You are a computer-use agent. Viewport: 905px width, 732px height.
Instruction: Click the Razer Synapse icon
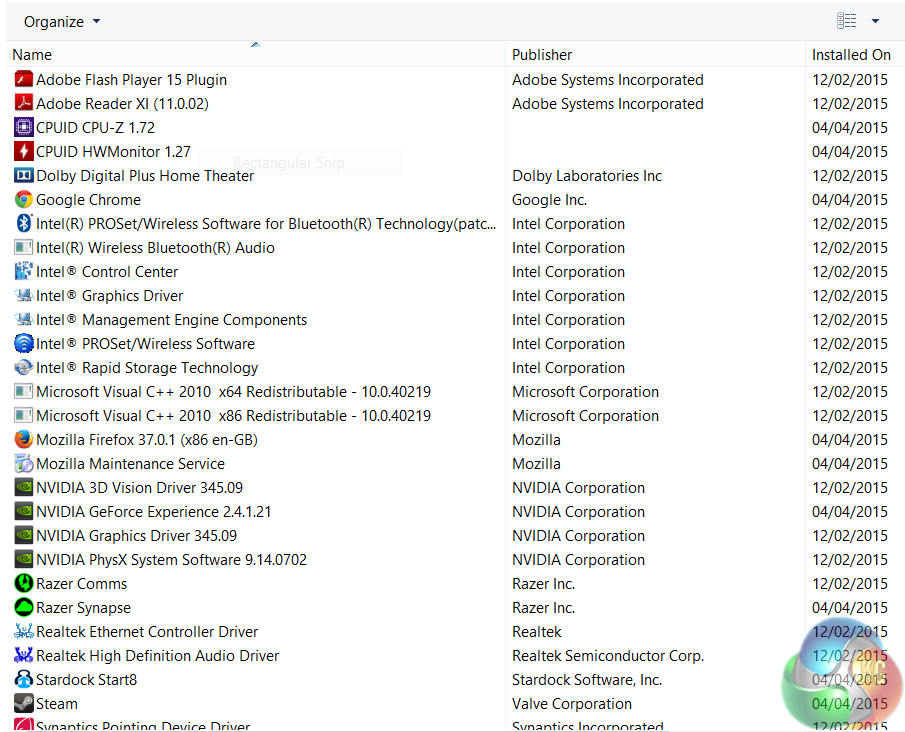click(x=24, y=608)
